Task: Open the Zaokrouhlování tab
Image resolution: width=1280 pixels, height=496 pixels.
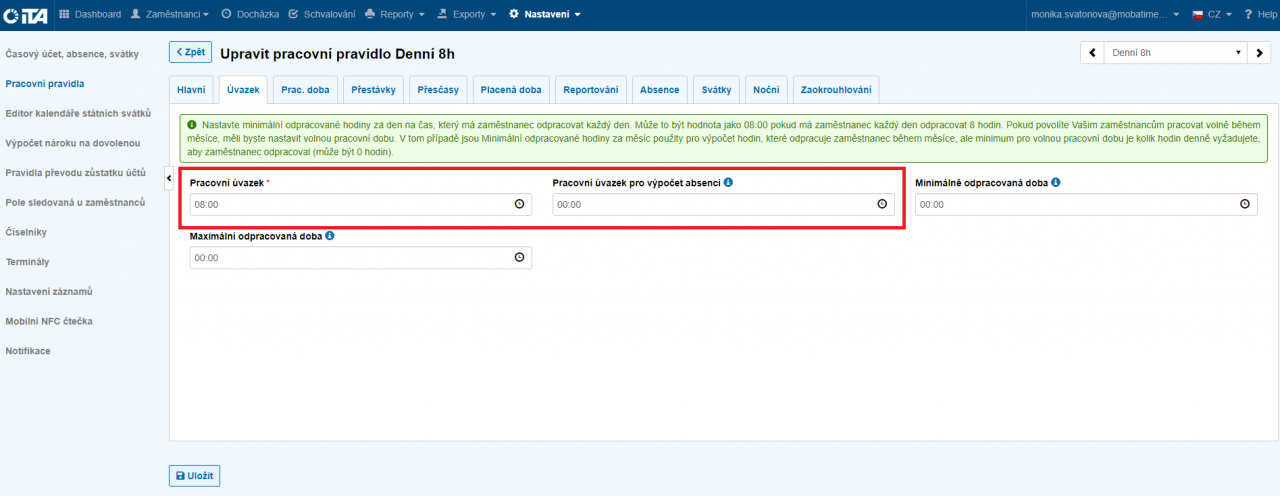Action: tap(836, 90)
